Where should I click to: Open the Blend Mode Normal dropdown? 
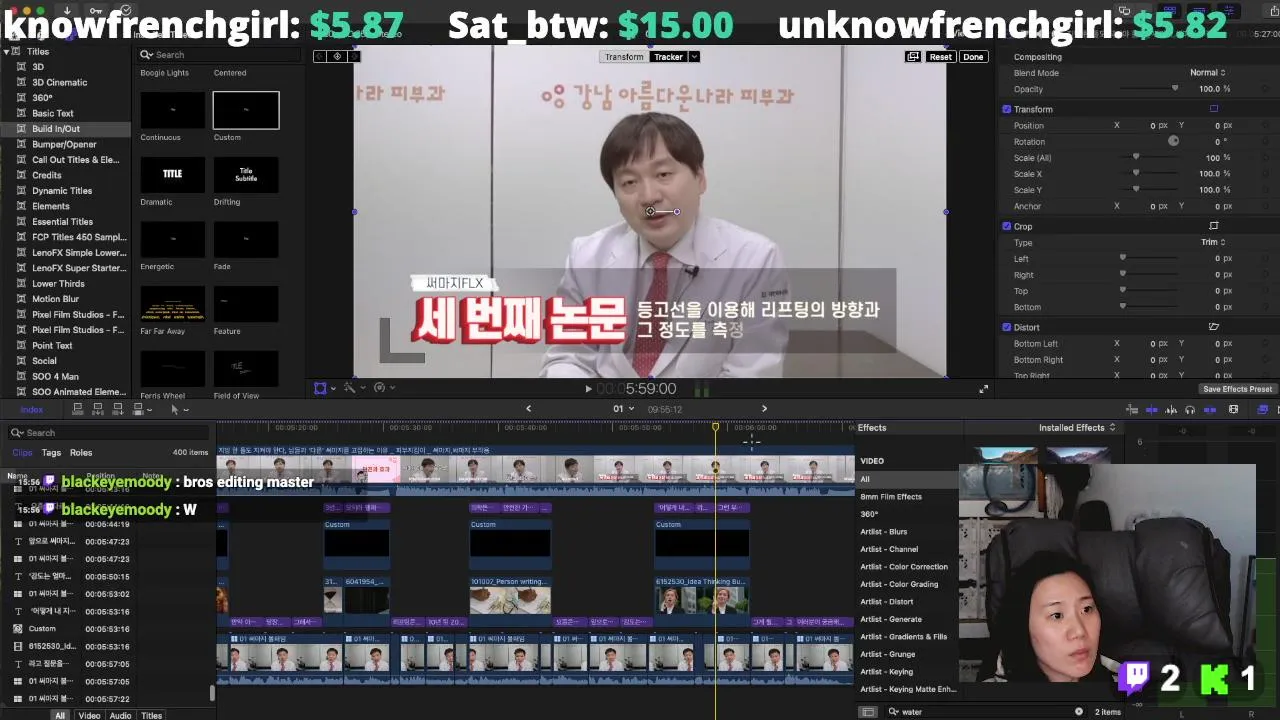(x=1207, y=73)
